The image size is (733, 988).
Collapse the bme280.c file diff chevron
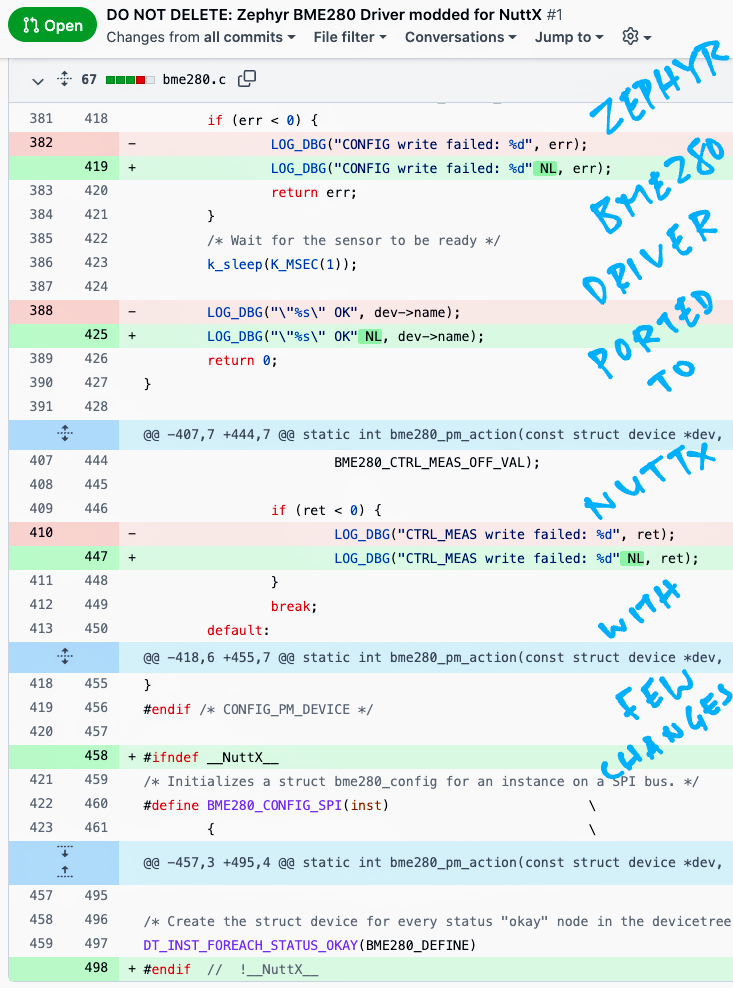click(38, 80)
